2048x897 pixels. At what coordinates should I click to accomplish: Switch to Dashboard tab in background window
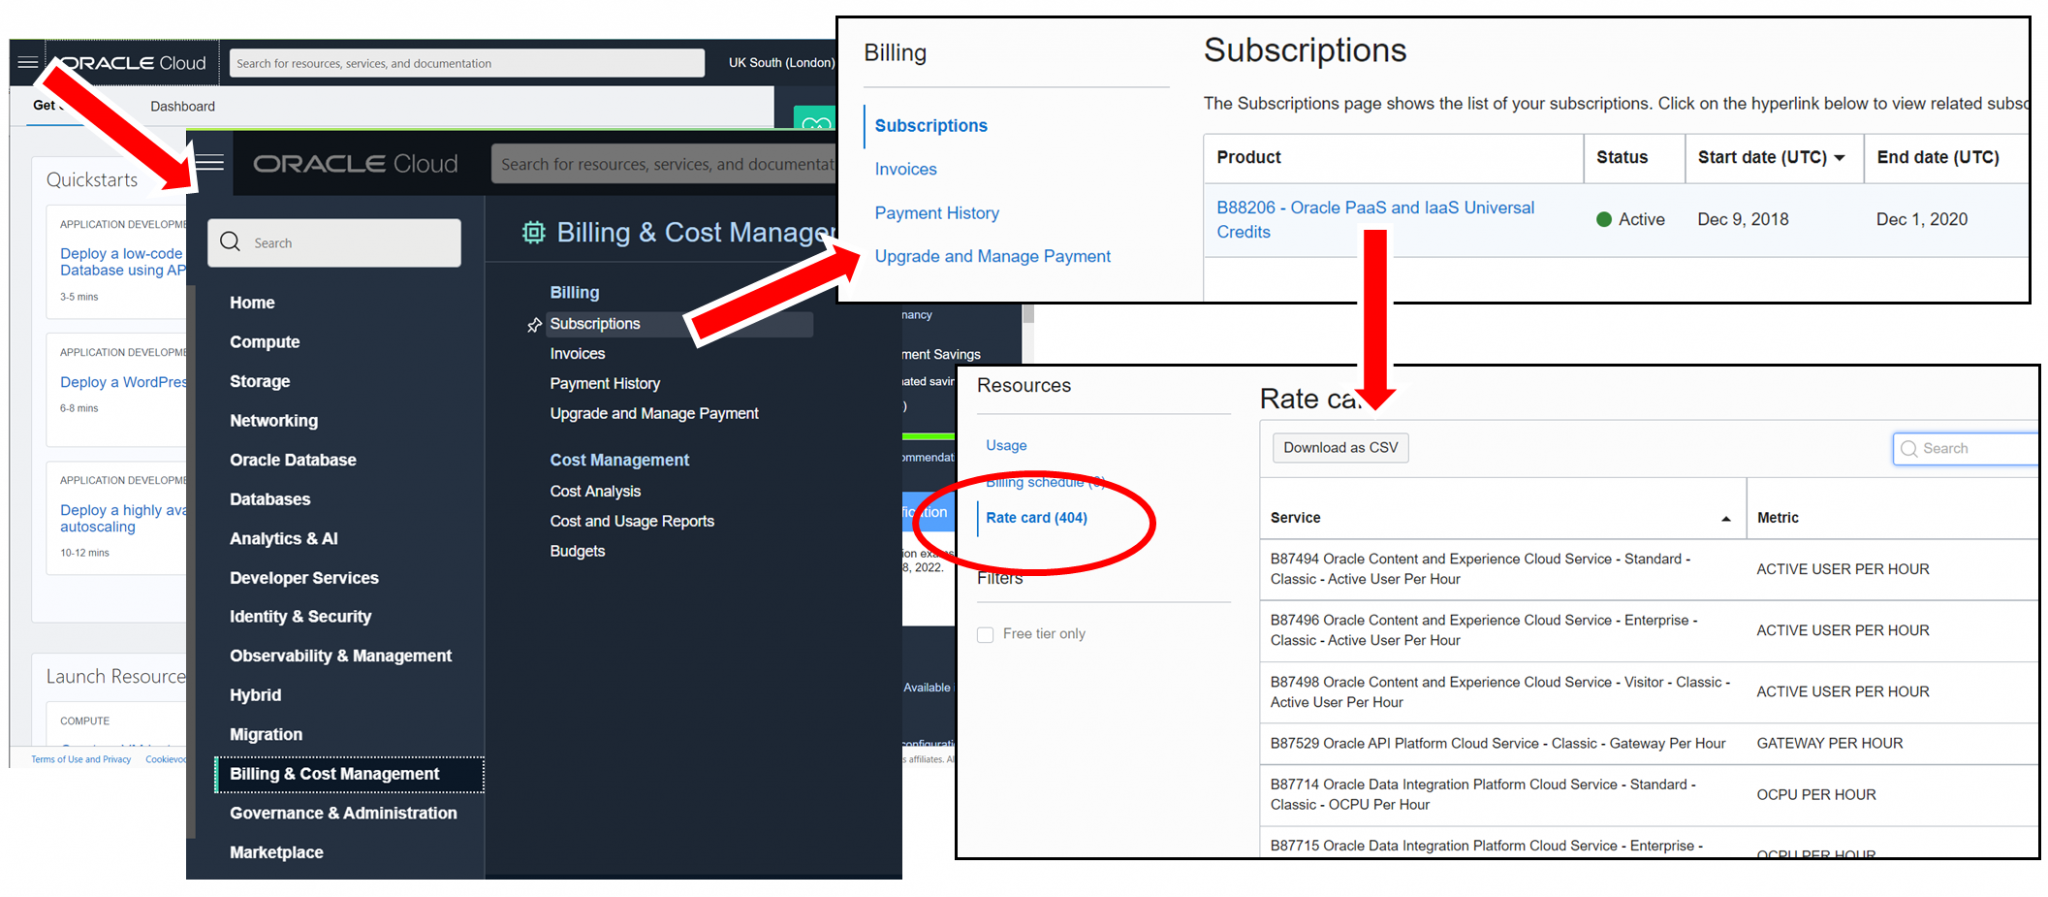point(182,106)
